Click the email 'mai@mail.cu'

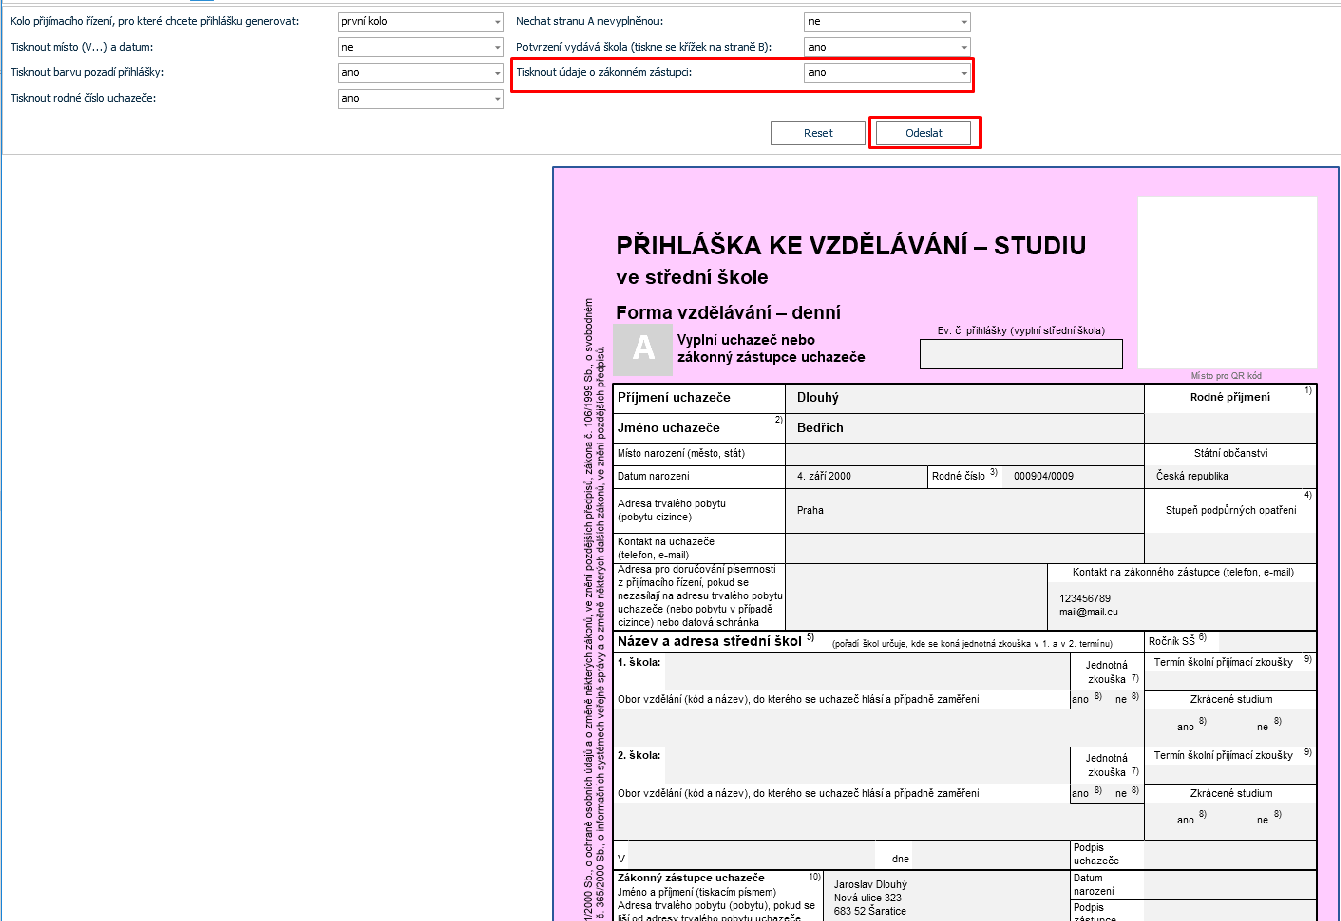point(1089,611)
